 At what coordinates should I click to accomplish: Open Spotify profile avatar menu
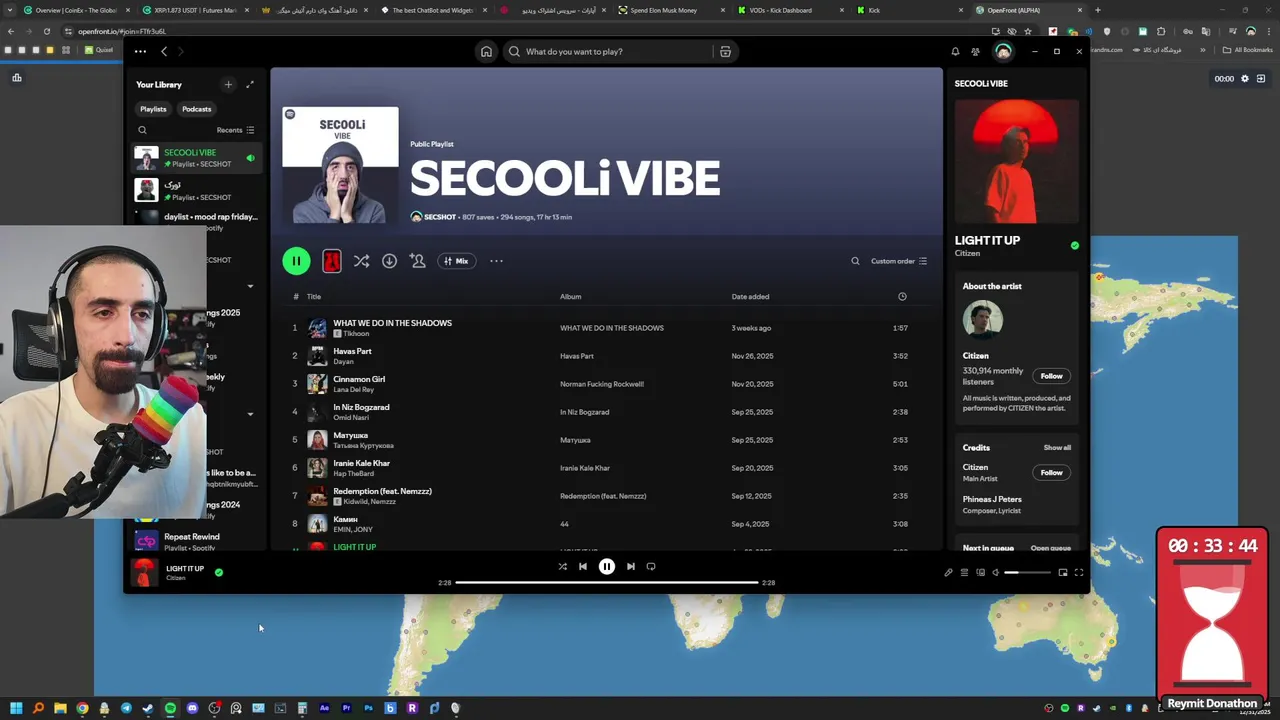1003,52
